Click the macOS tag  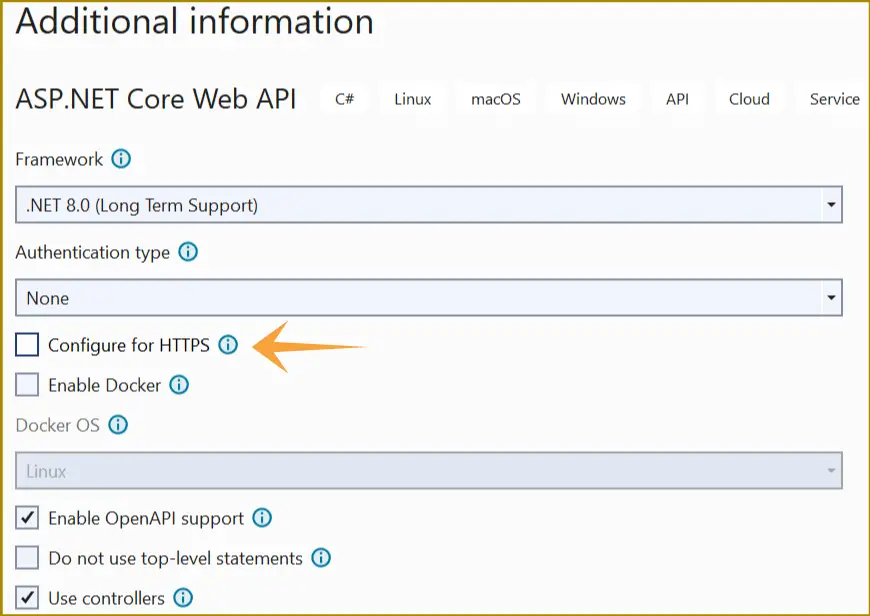coord(495,99)
